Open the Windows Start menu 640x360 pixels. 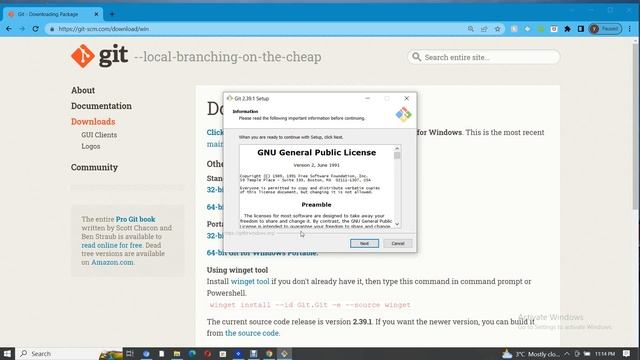click(x=7, y=353)
